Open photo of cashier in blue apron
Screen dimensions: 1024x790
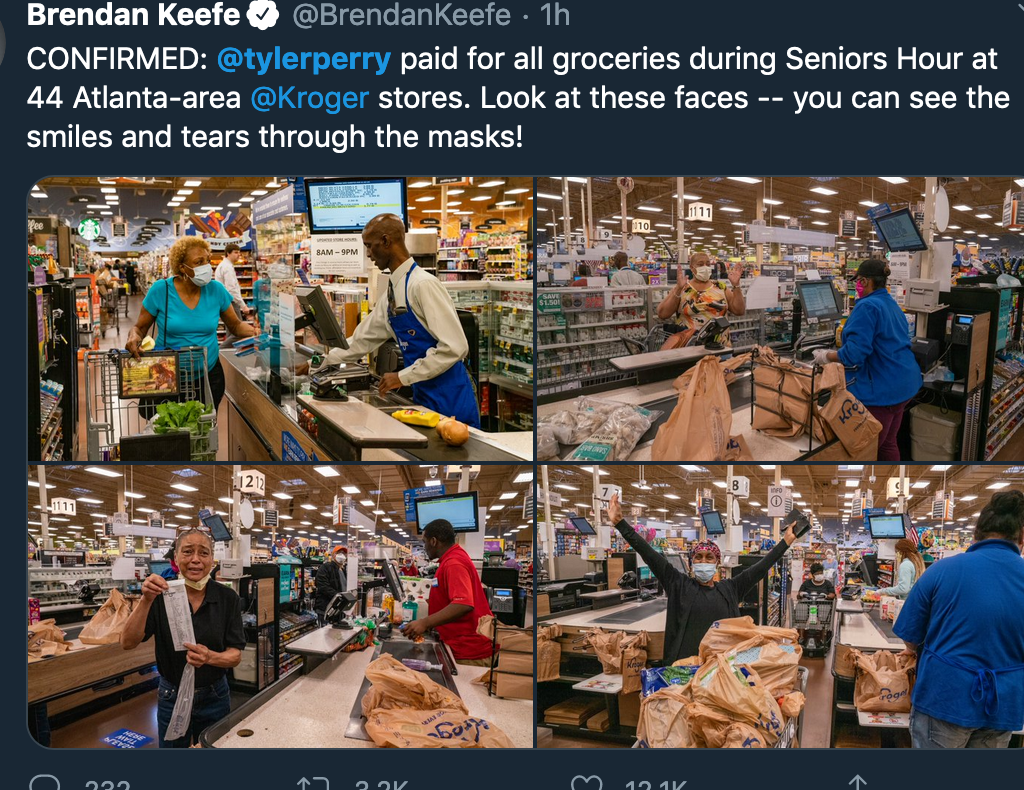(x=280, y=319)
